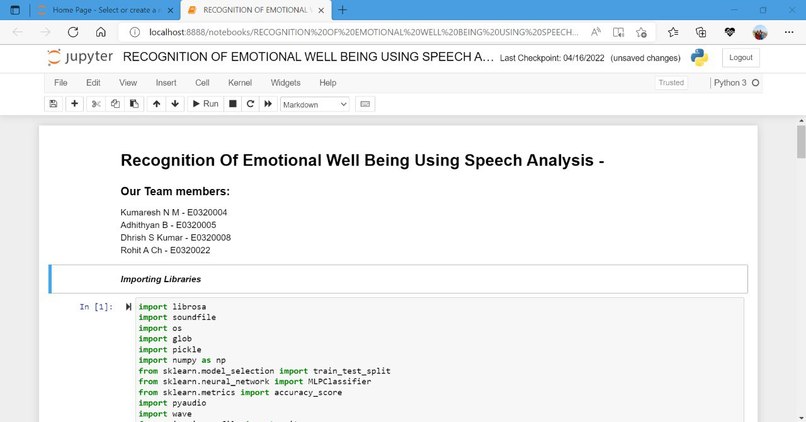Open the Help menu
This screenshot has width=806, height=422.
(x=327, y=83)
